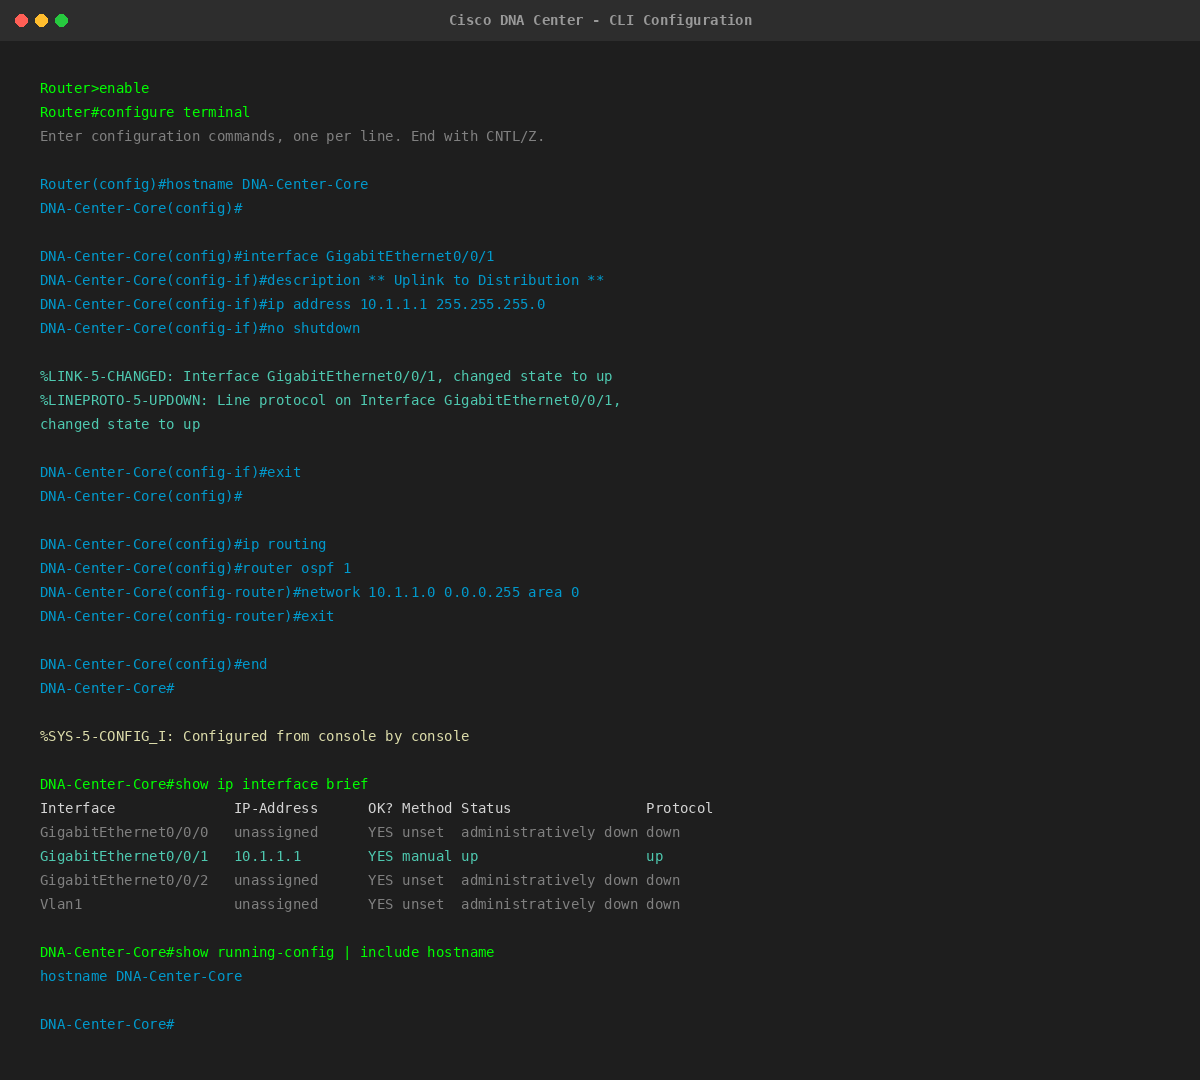Click the 'no shutdown' command line

tap(200, 328)
